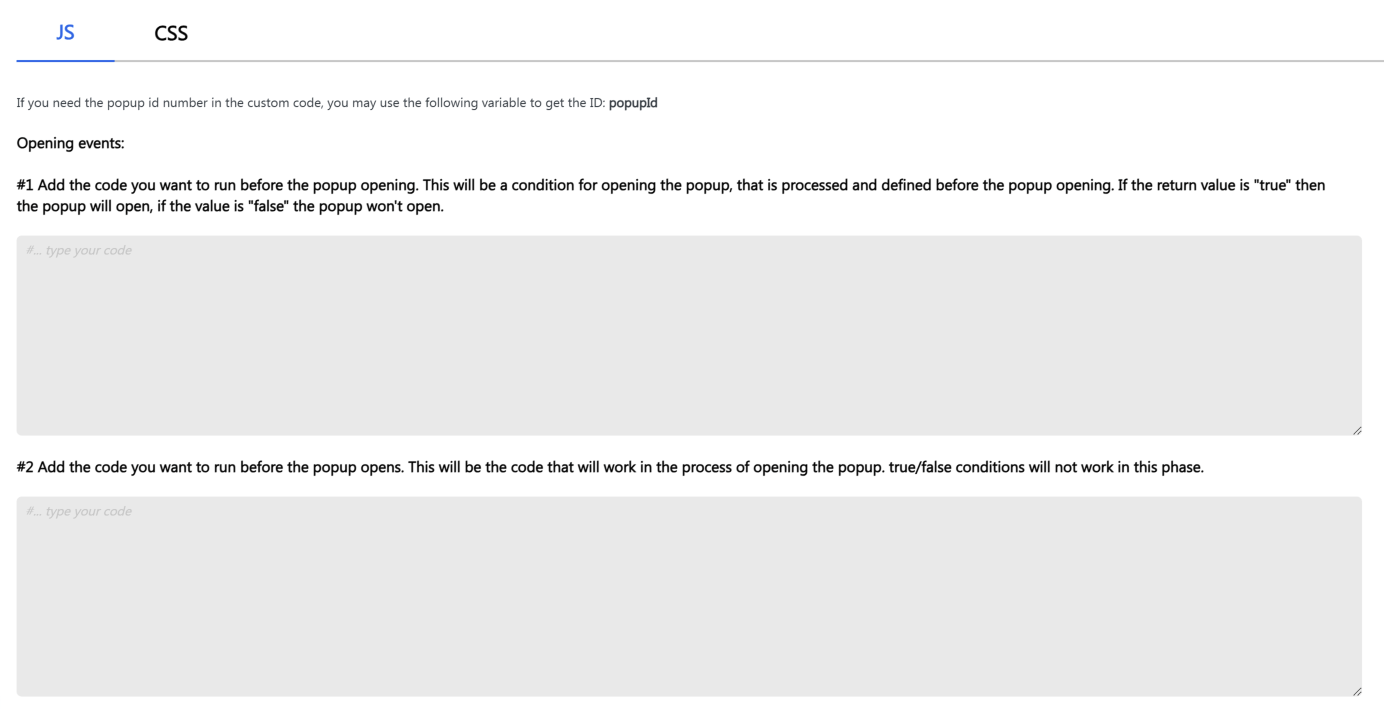Switch to the CSS tab

coord(171,33)
